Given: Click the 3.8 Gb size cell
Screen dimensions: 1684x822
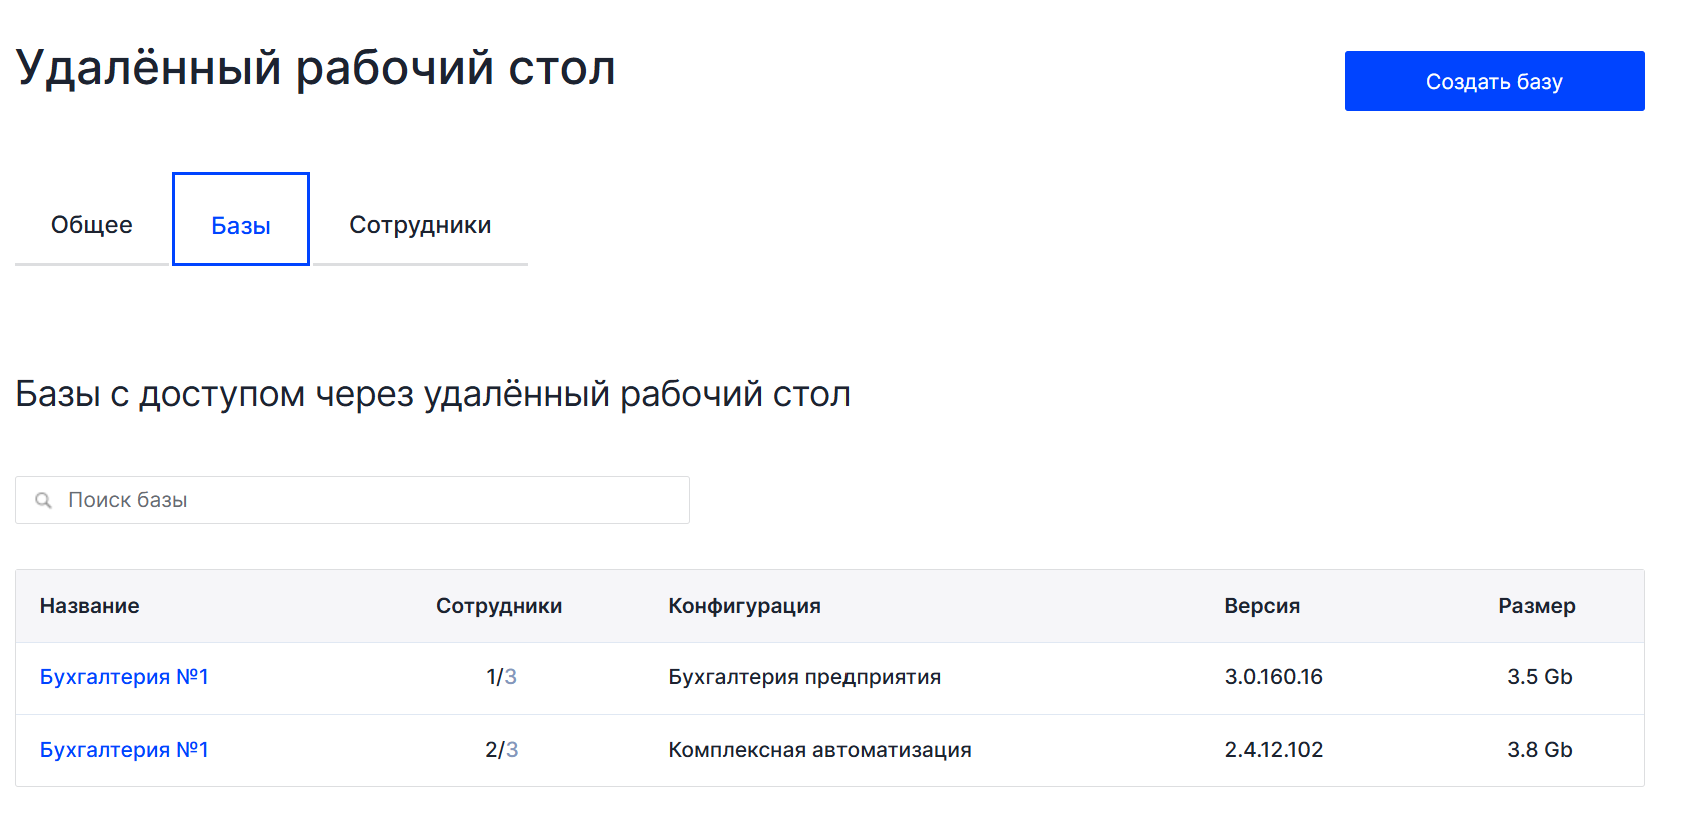Looking at the screenshot, I should [x=1539, y=750].
